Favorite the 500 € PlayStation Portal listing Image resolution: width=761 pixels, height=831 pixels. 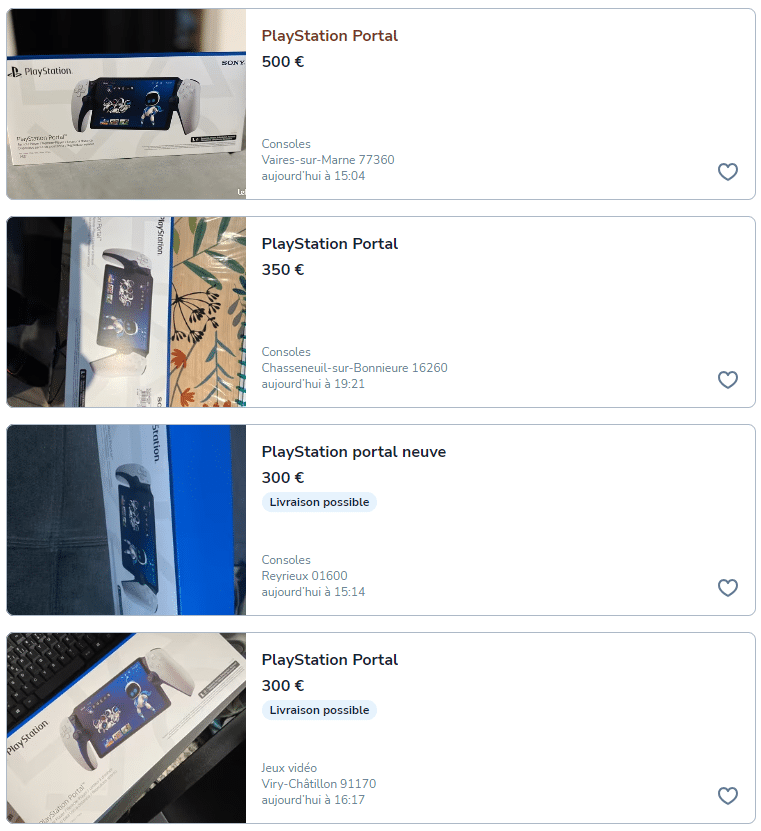728,172
